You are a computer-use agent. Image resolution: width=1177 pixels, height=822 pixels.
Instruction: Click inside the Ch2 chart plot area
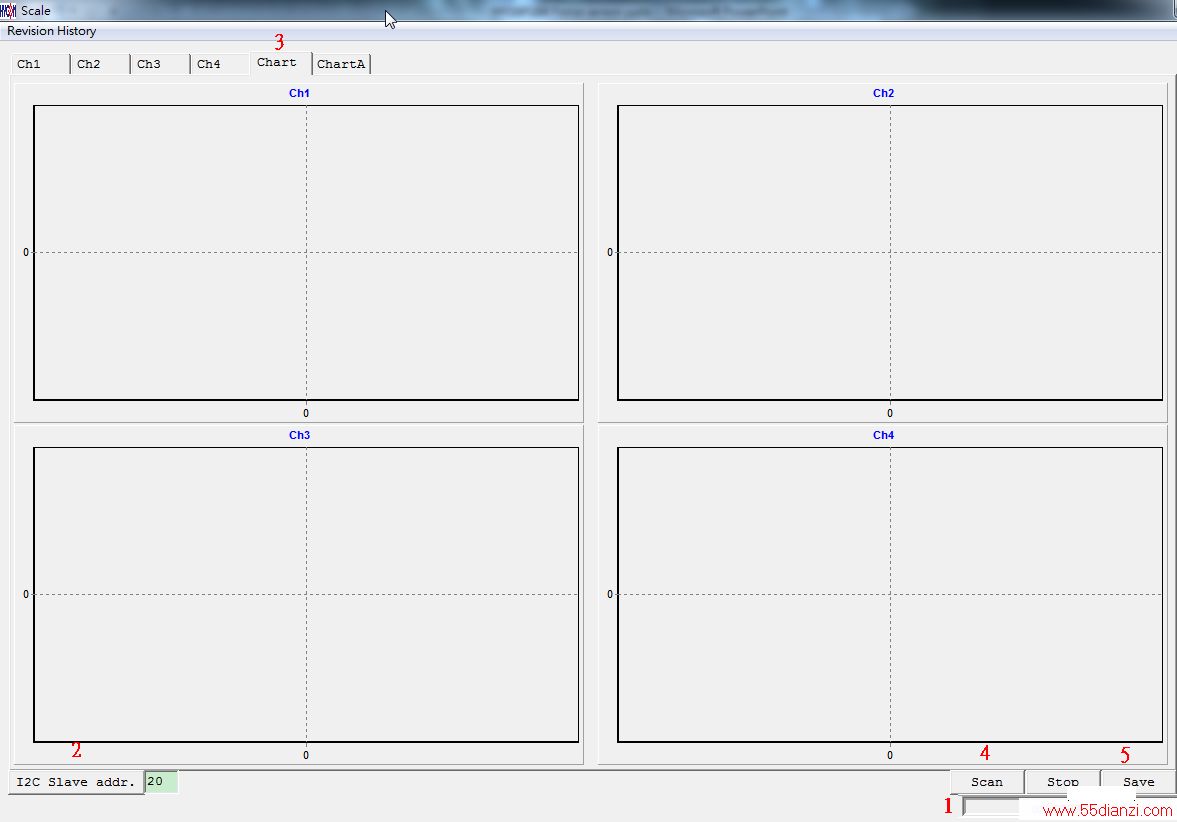[x=890, y=252]
